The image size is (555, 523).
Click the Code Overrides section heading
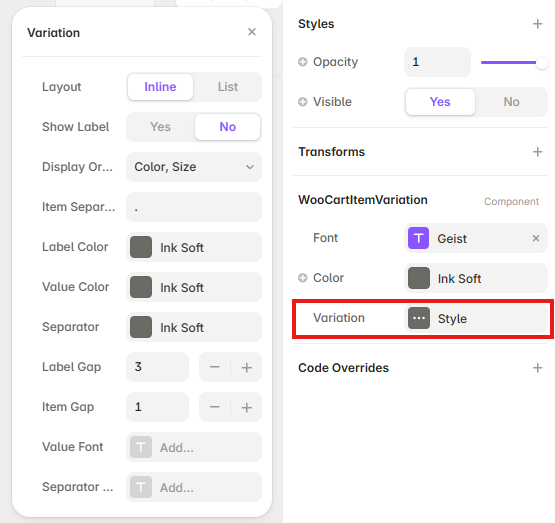click(343, 368)
